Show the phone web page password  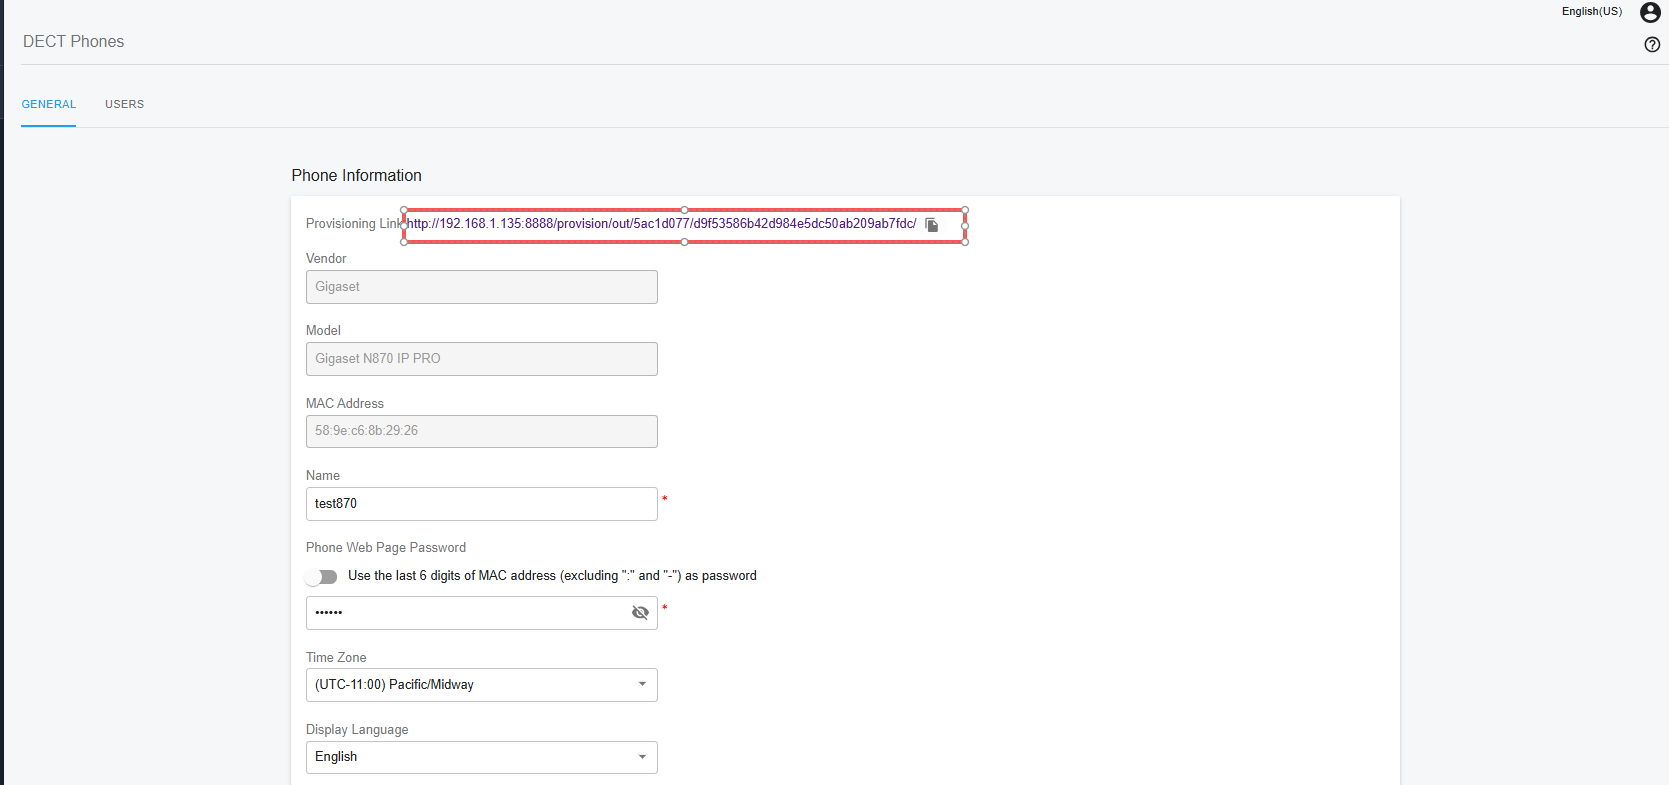[x=640, y=613]
